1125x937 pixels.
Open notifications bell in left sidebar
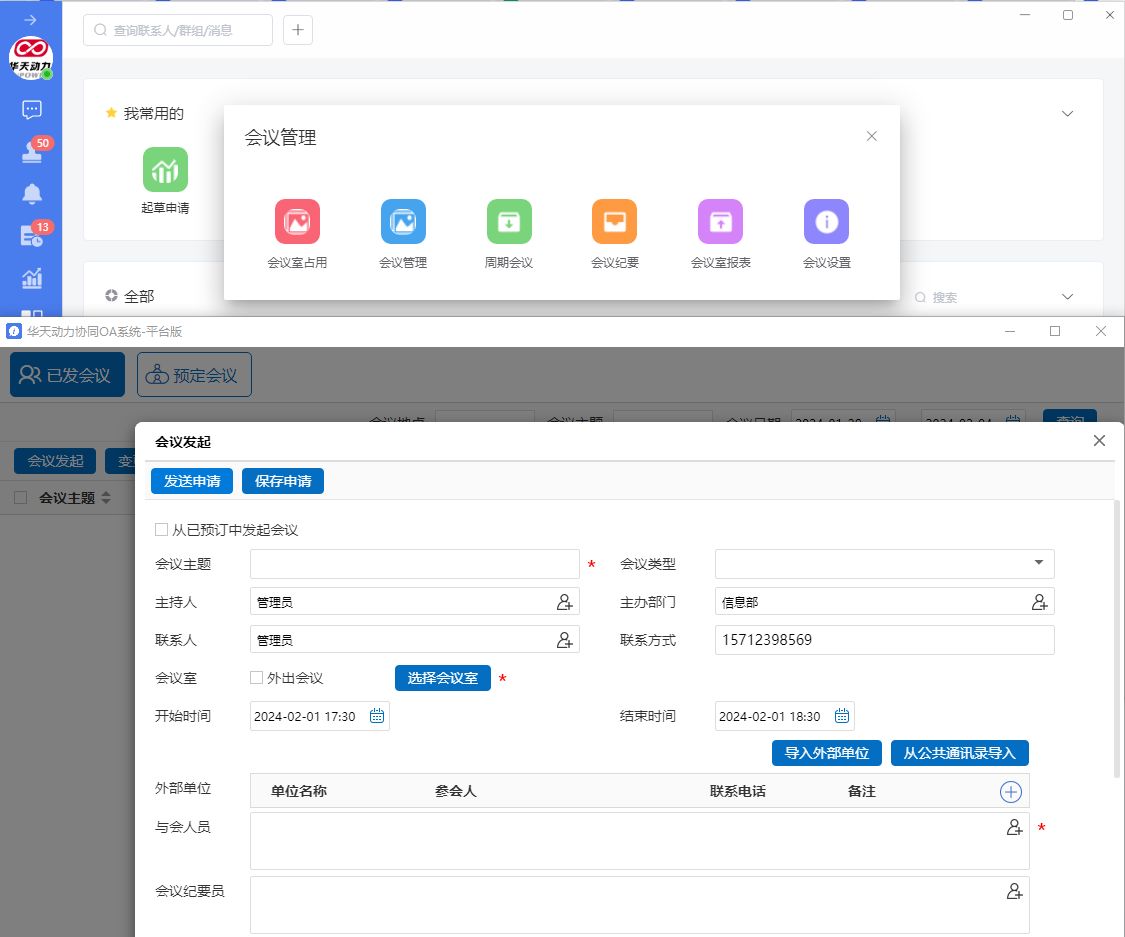(32, 194)
